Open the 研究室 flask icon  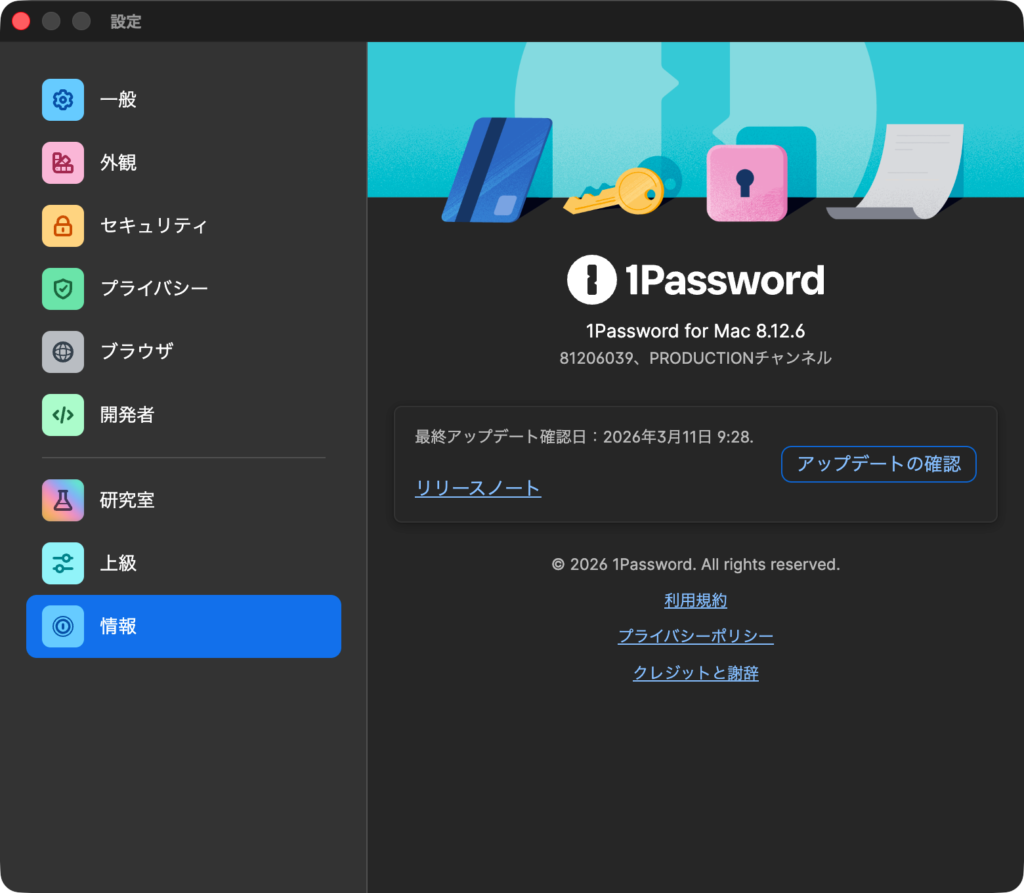coord(63,500)
